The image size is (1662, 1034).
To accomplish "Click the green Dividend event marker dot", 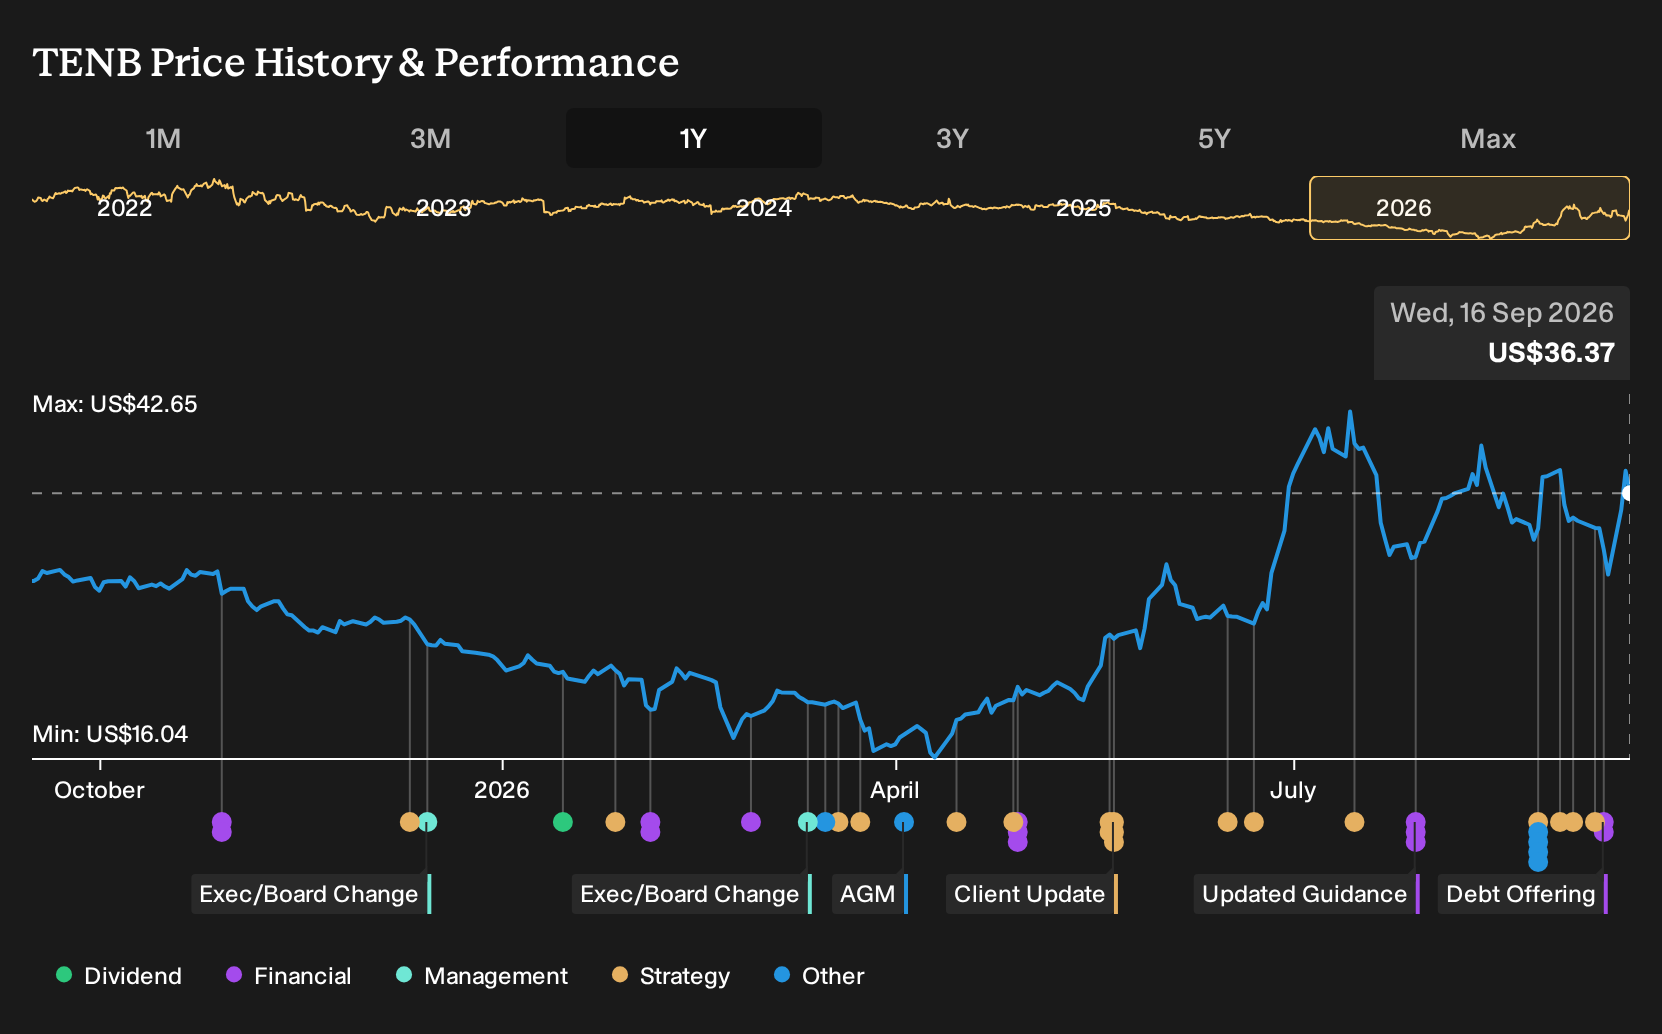I will pyautogui.click(x=563, y=822).
